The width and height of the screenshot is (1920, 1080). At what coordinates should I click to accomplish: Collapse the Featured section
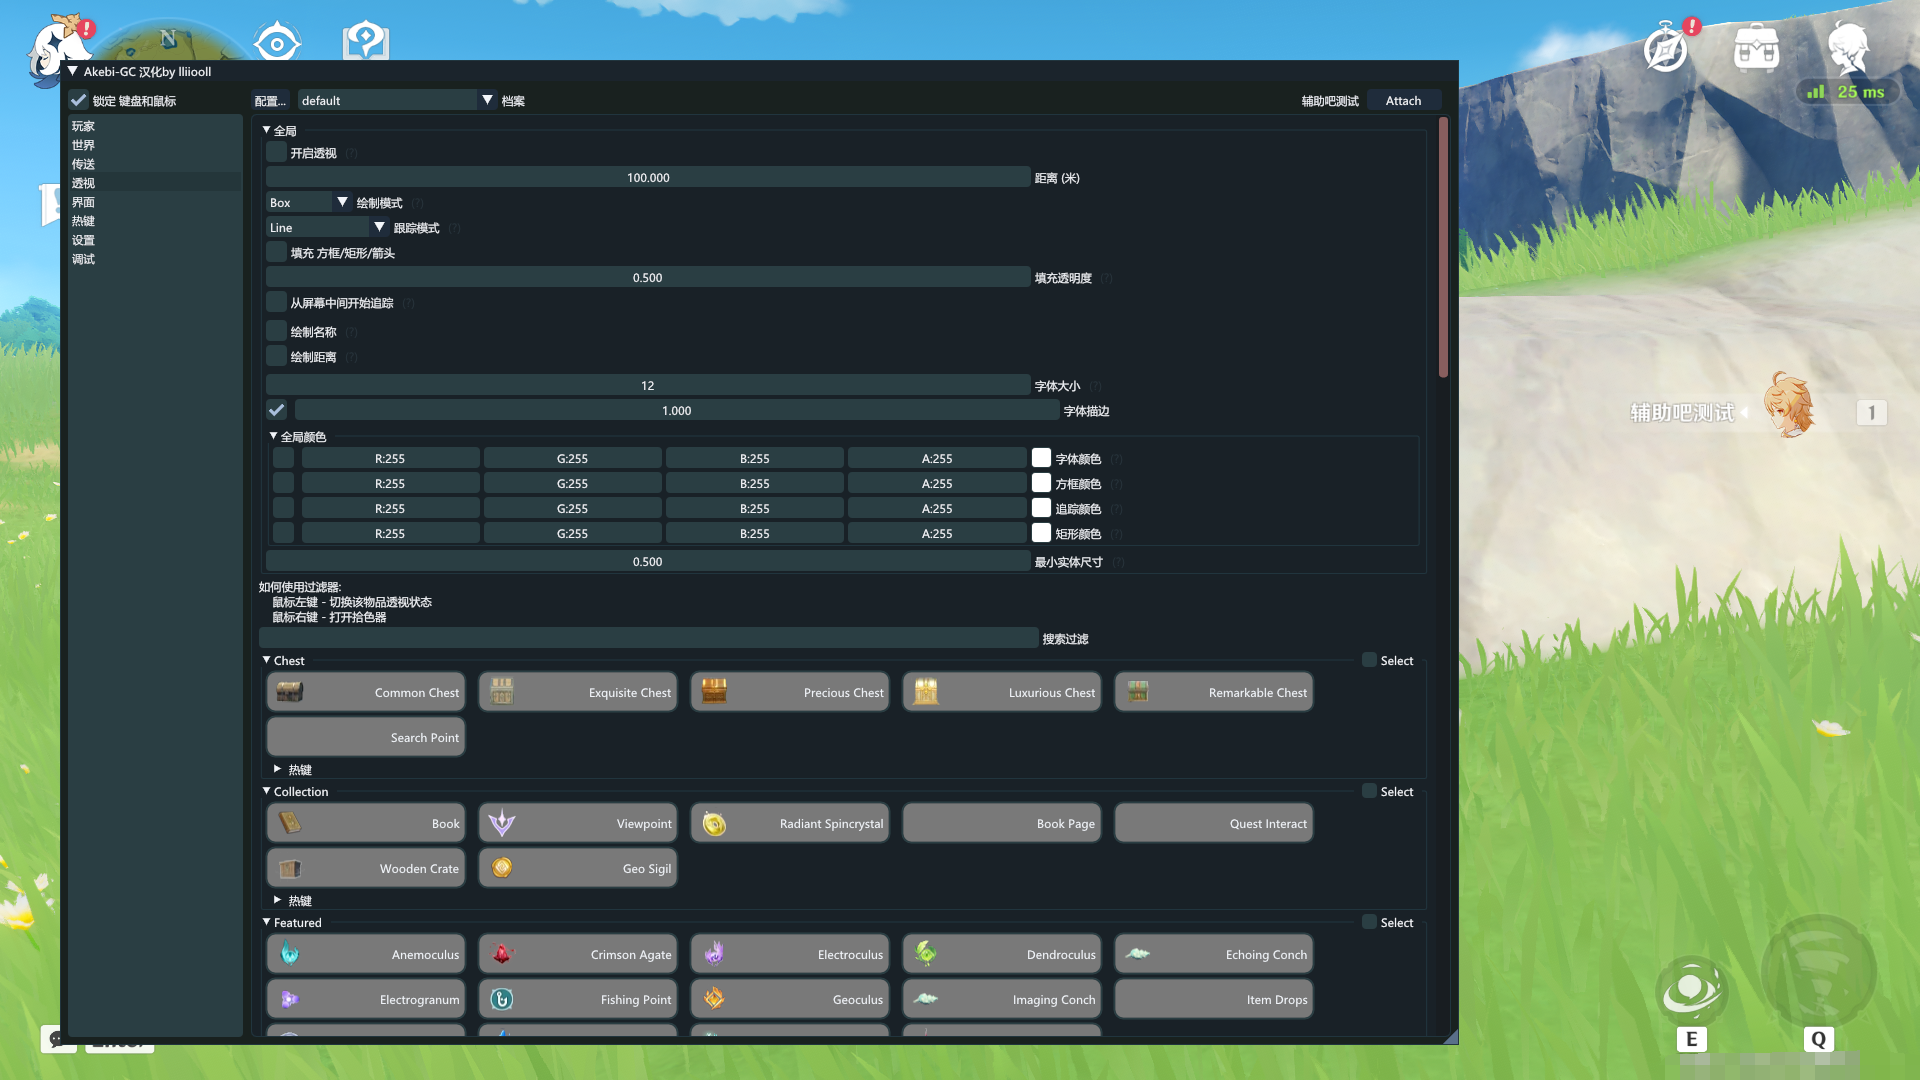[x=267, y=922]
